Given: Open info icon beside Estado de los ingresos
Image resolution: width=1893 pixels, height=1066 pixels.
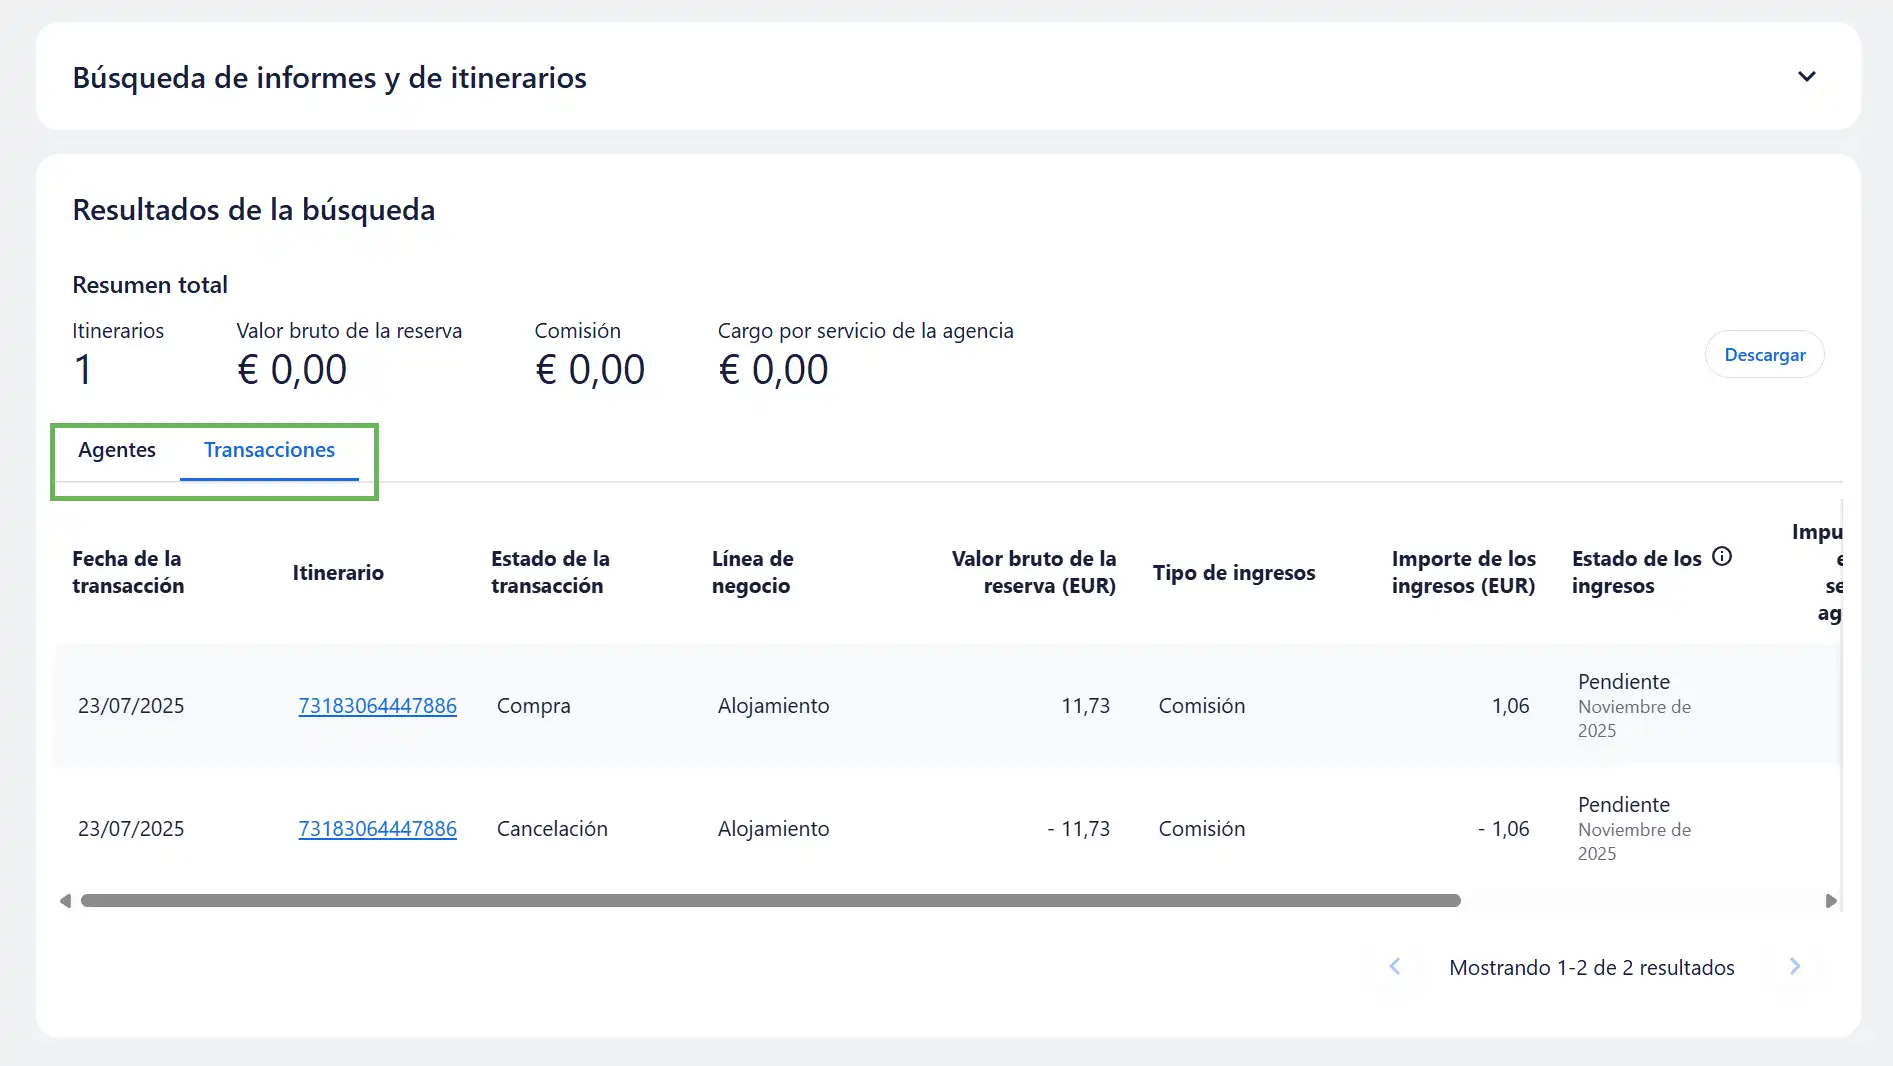Looking at the screenshot, I should tap(1722, 557).
